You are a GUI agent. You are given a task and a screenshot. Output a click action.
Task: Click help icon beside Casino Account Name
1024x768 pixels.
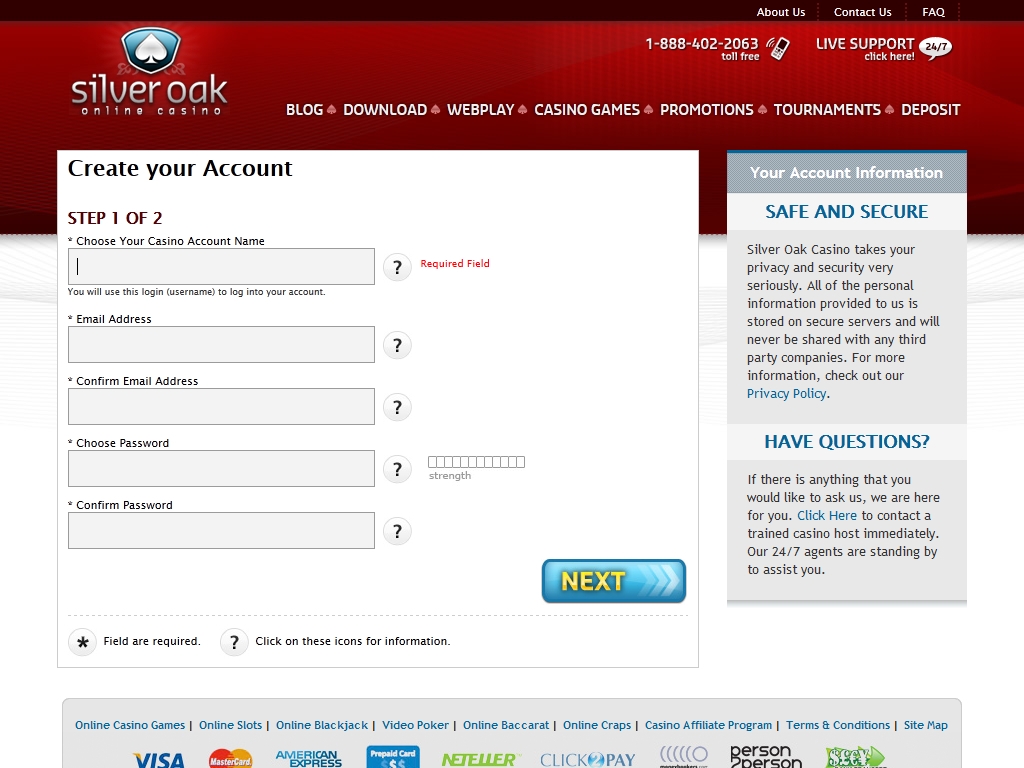pos(397,267)
